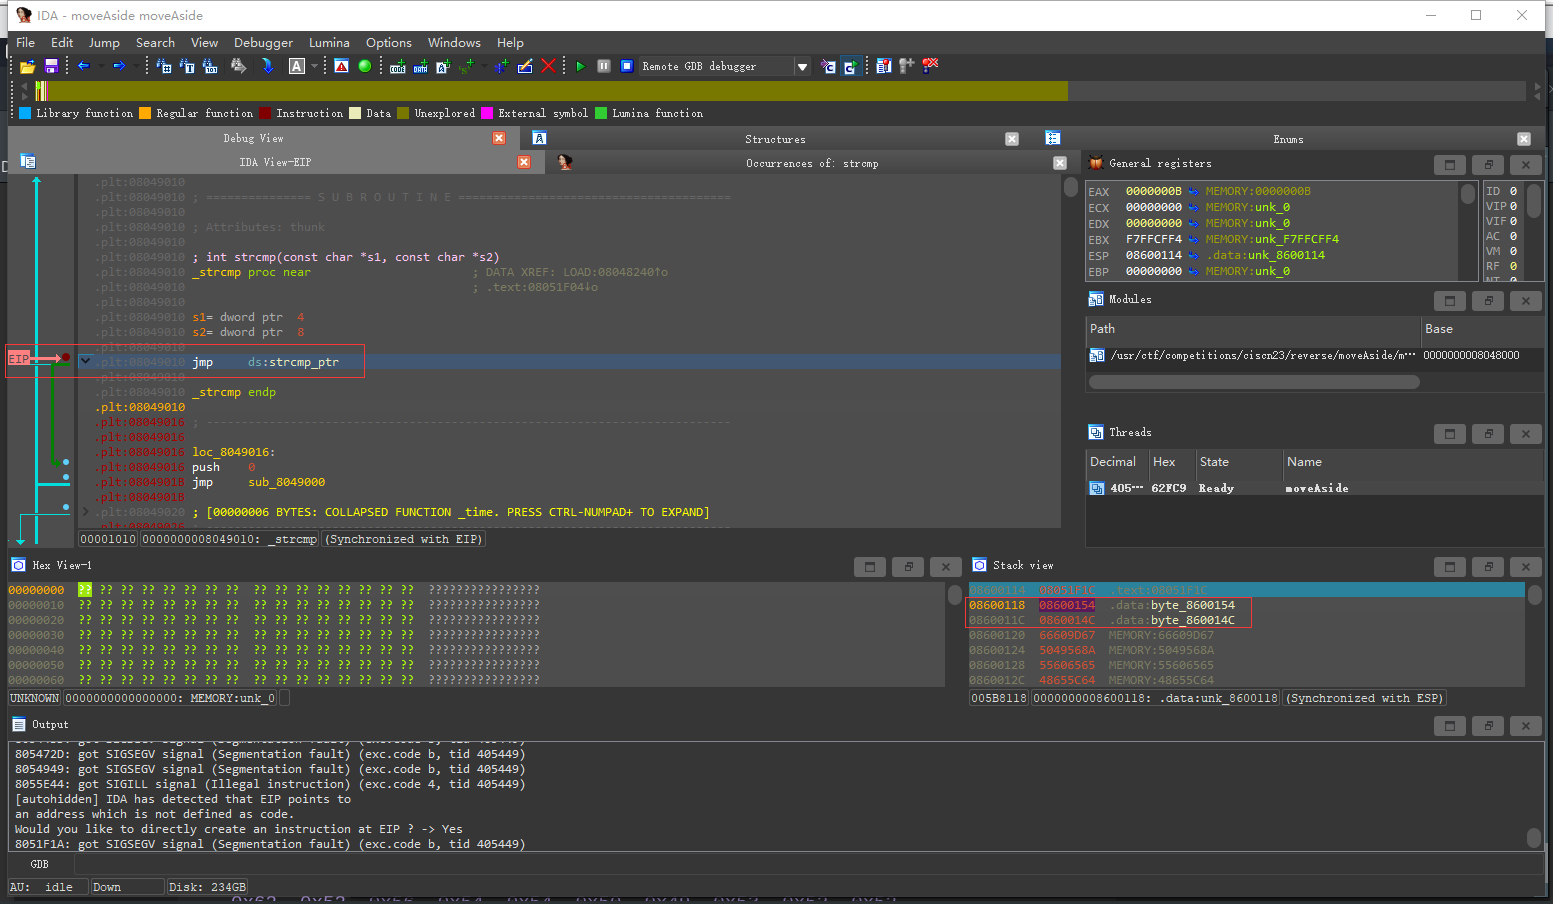
Task: Float the Stack view panel
Action: click(x=1488, y=566)
